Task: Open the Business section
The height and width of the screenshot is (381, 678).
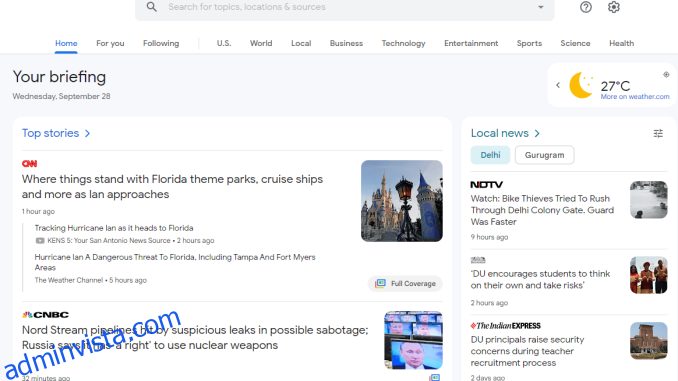Action: (346, 43)
